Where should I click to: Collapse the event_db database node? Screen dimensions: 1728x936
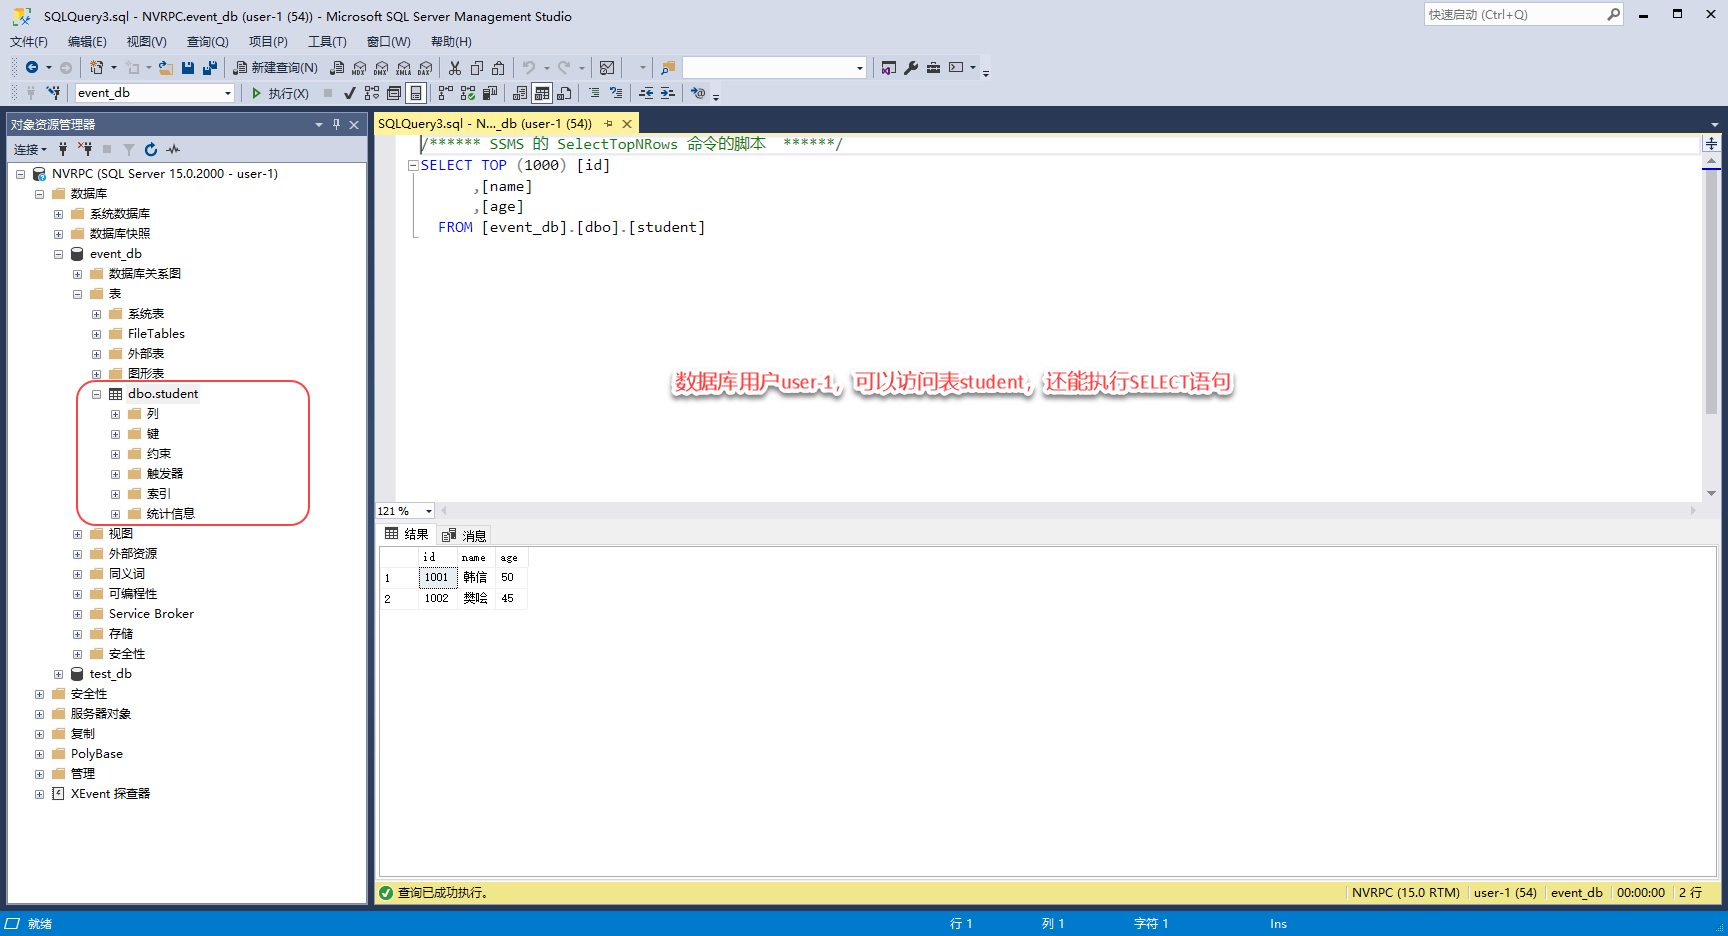pyautogui.click(x=58, y=254)
